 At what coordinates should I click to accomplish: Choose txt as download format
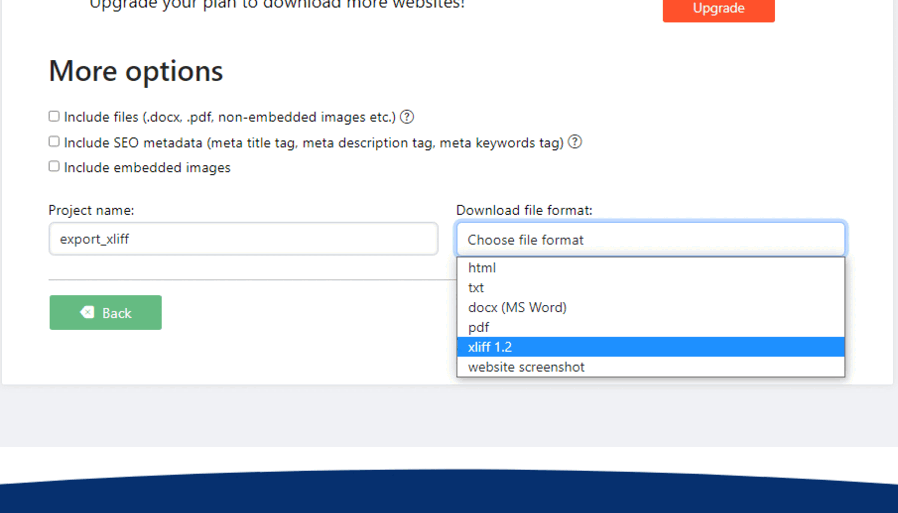pos(476,288)
